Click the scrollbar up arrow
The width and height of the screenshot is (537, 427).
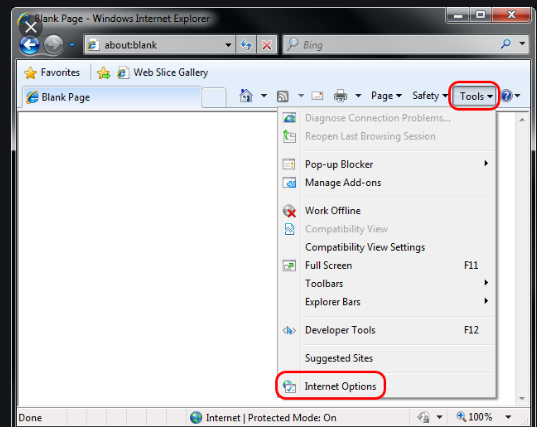pyautogui.click(x=522, y=120)
